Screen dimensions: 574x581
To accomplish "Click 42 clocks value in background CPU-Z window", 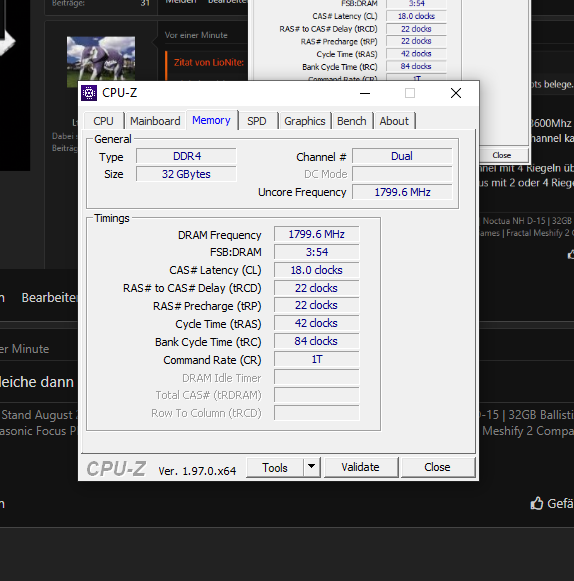I will pyautogui.click(x=416, y=54).
